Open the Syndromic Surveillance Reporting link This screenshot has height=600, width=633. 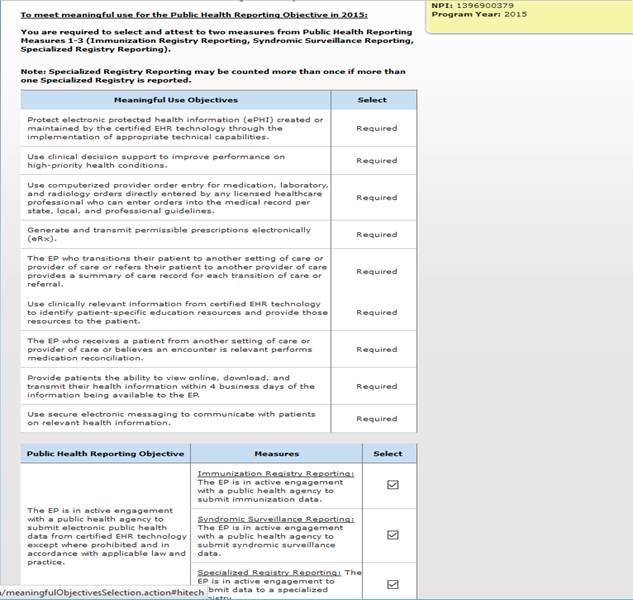pyautogui.click(x=275, y=520)
